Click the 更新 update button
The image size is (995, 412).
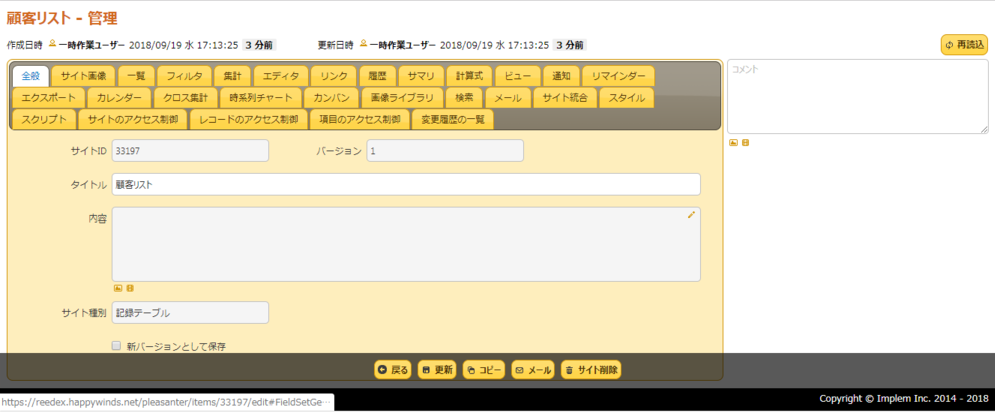437,369
